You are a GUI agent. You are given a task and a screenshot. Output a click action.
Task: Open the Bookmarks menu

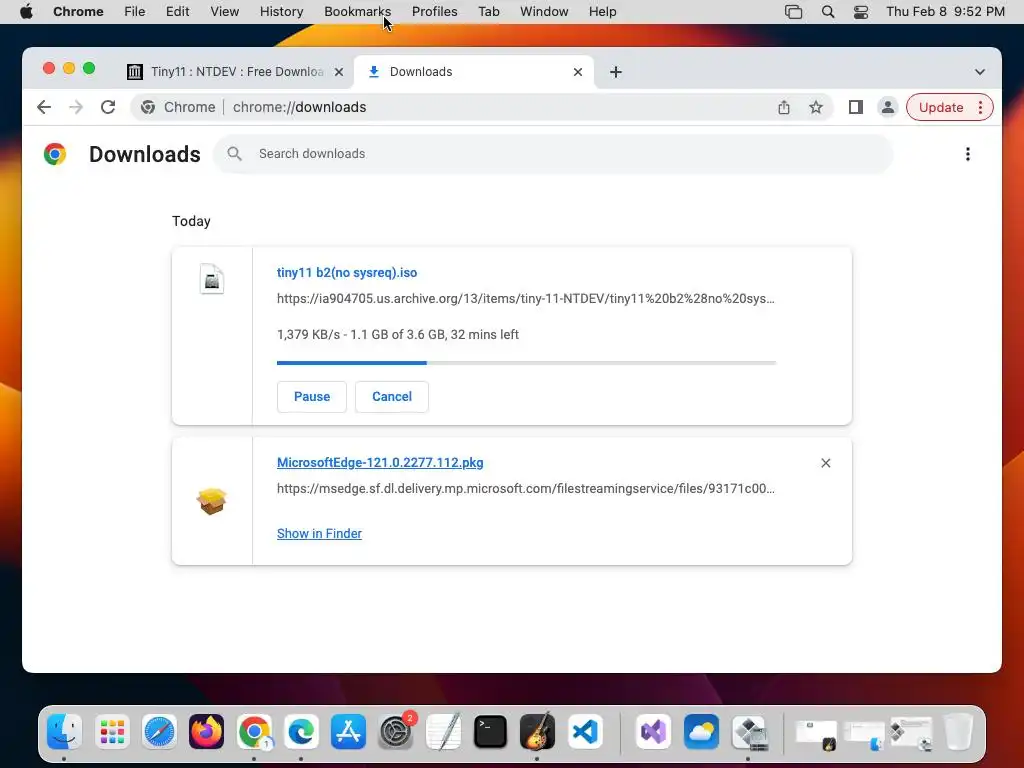[357, 12]
